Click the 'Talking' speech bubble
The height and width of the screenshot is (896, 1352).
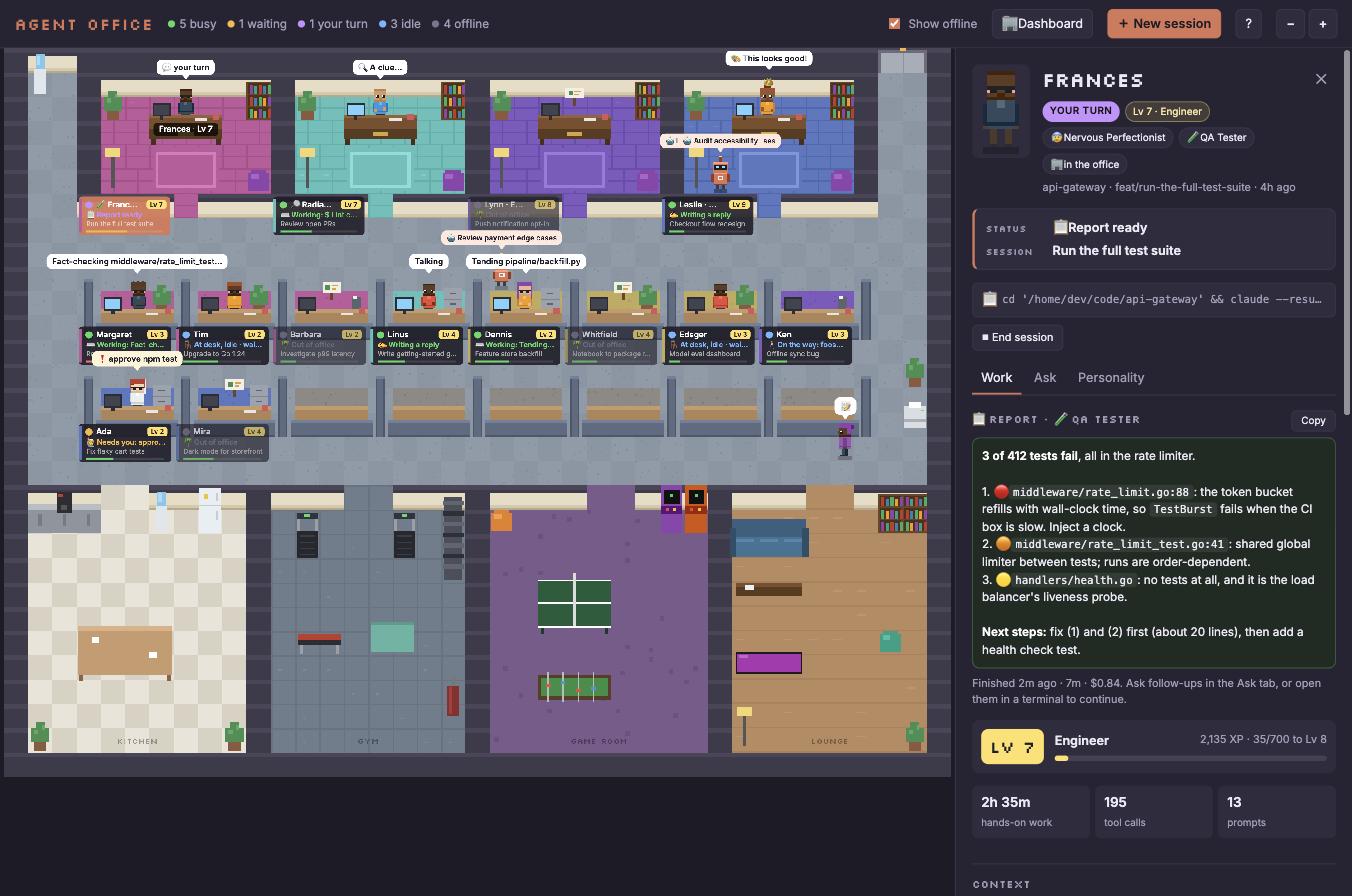(x=428, y=261)
